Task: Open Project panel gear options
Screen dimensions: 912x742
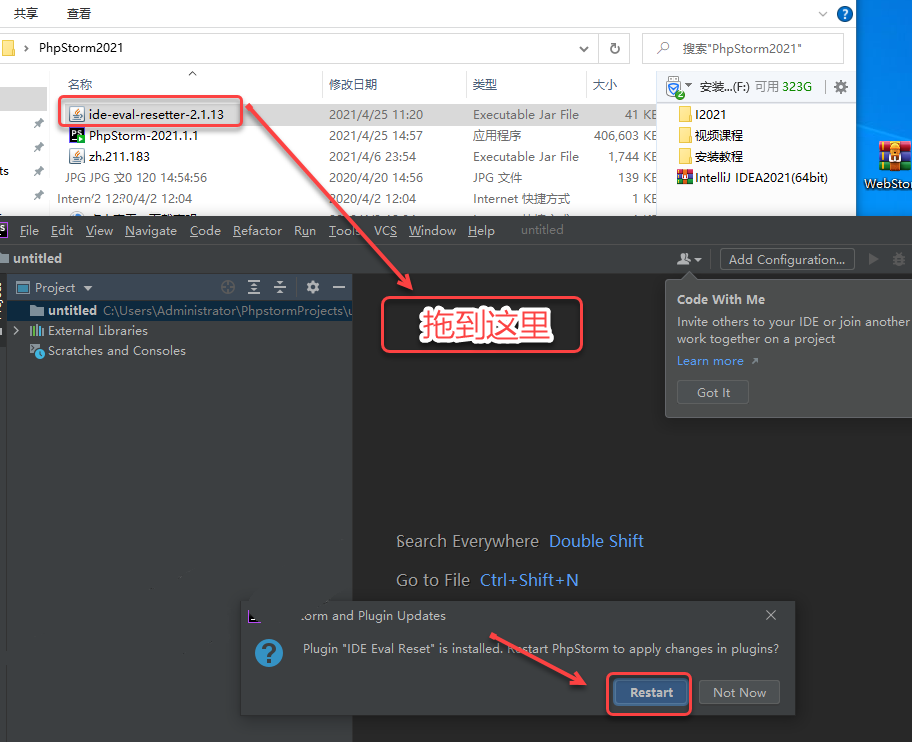Action: (313, 287)
